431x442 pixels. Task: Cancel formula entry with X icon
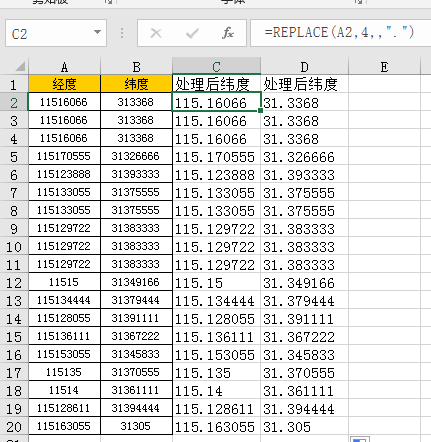[x=156, y=33]
